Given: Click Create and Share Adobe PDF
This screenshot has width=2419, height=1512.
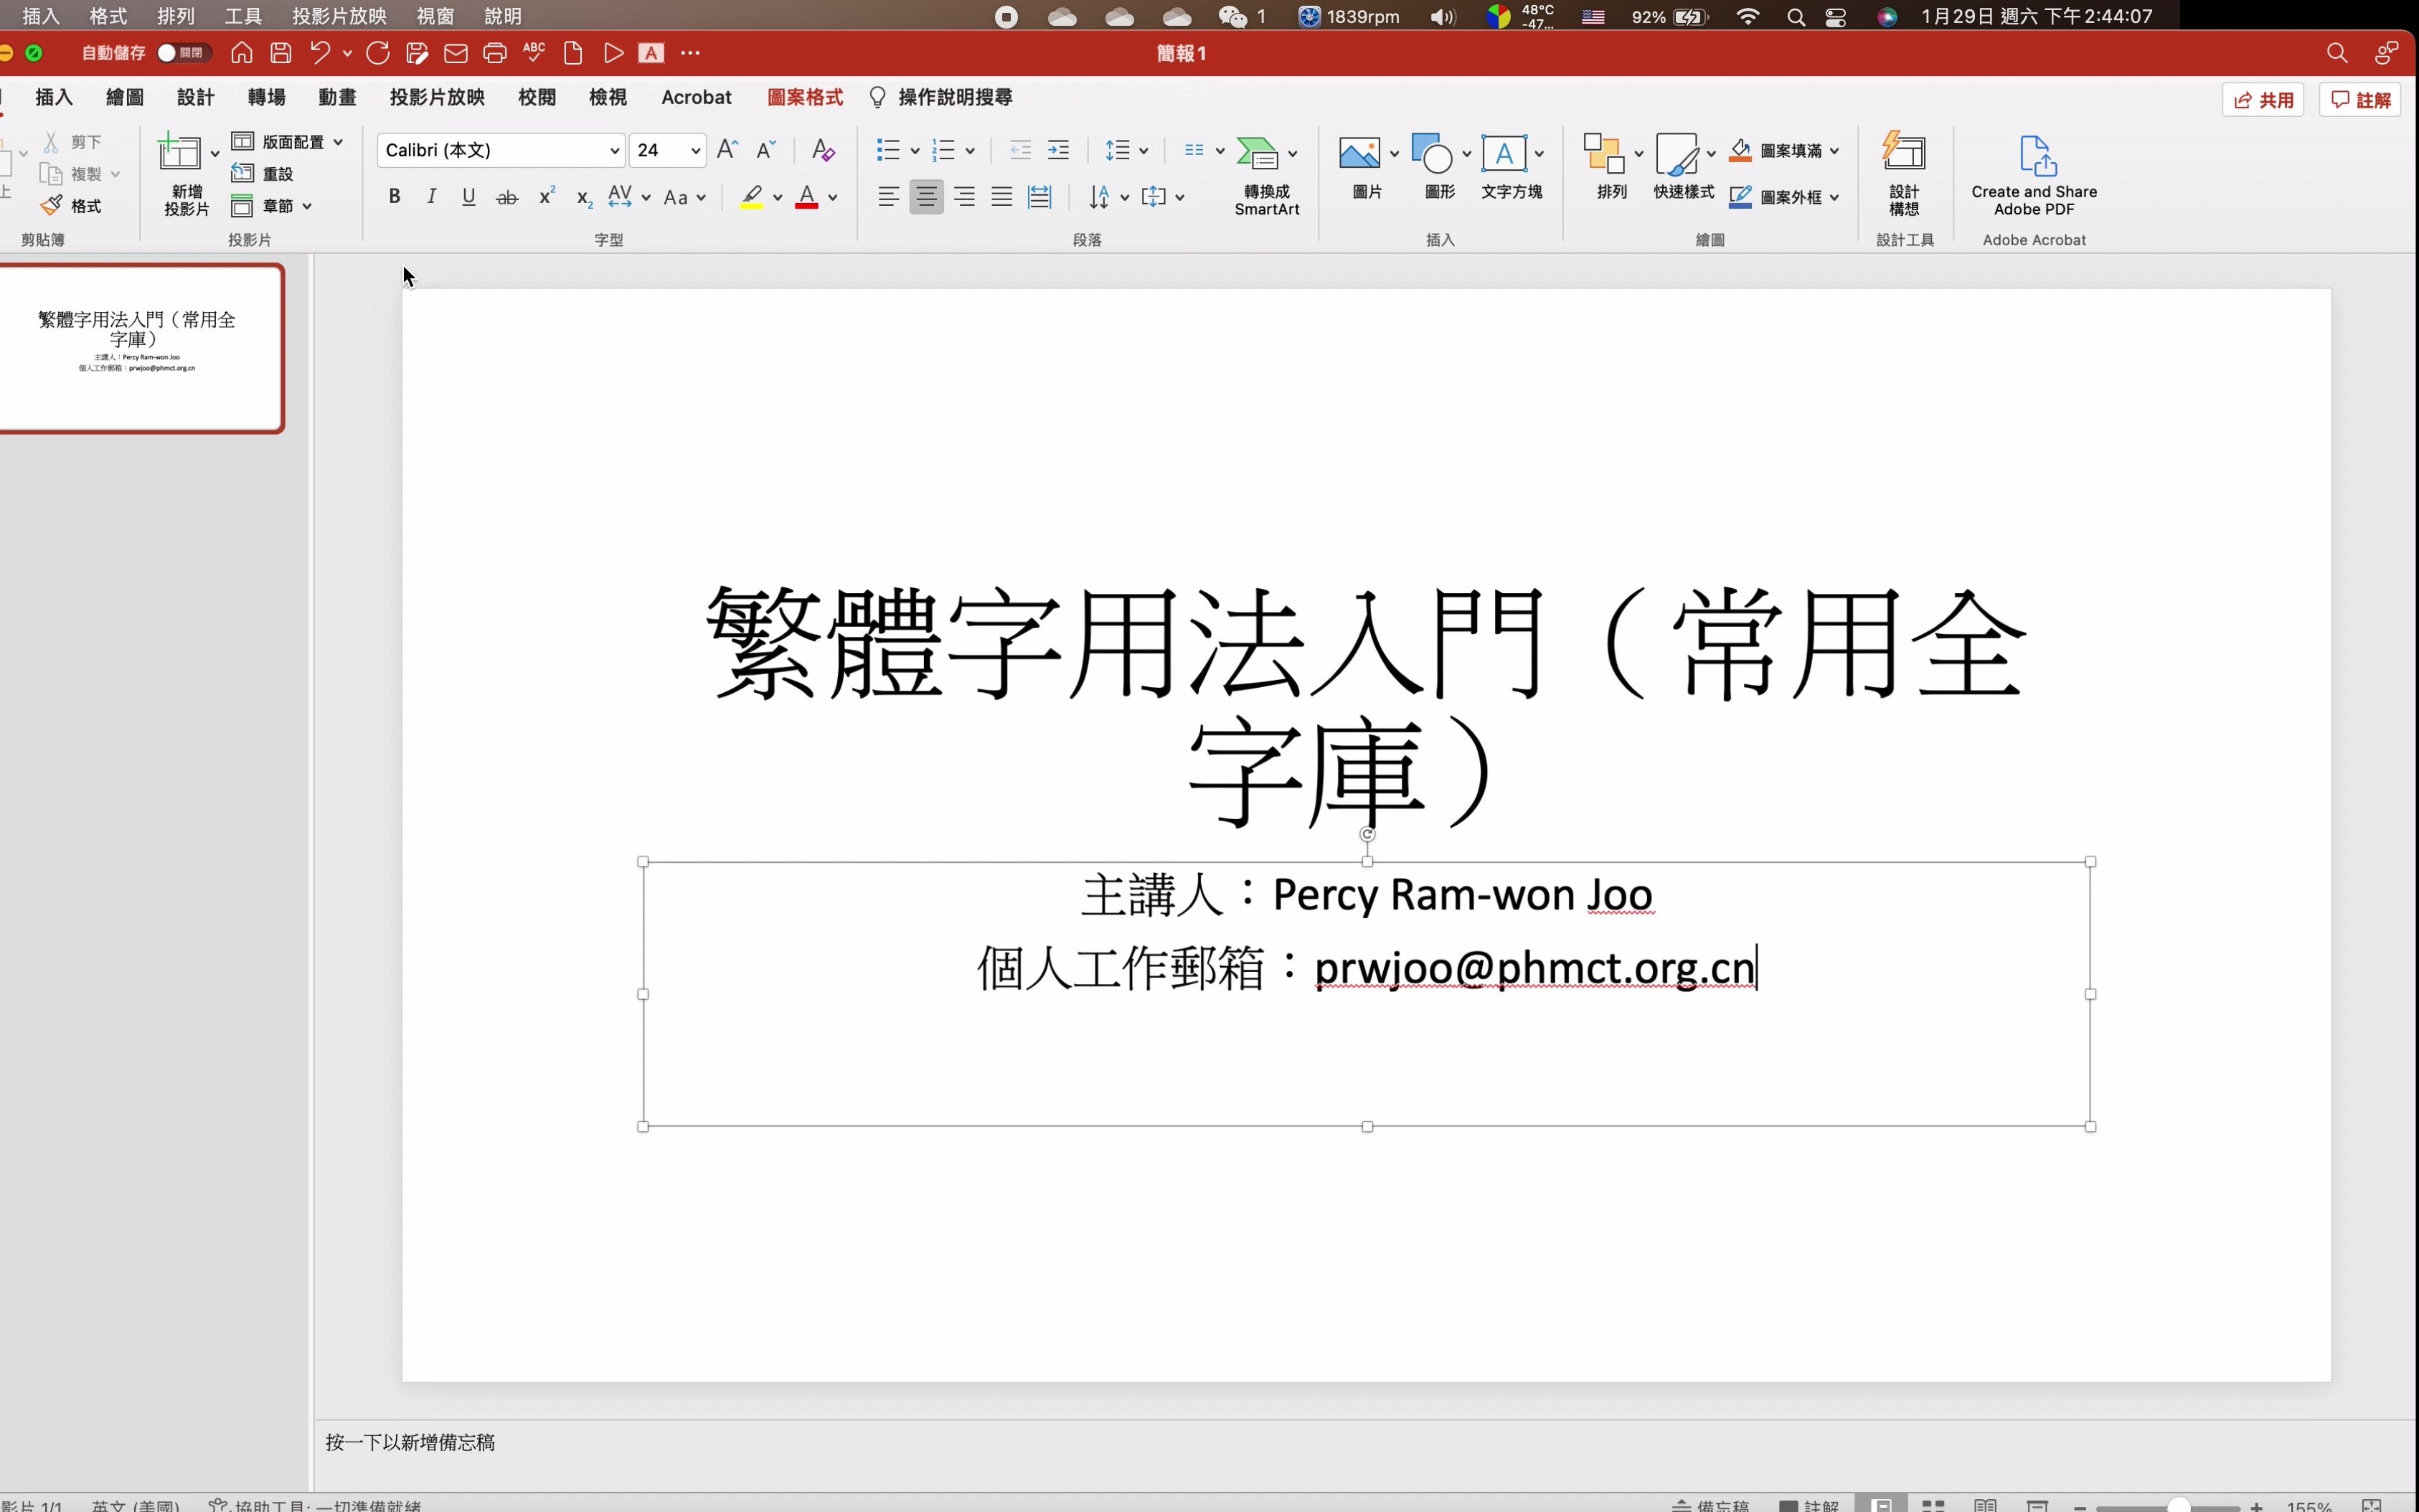Looking at the screenshot, I should point(2033,176).
